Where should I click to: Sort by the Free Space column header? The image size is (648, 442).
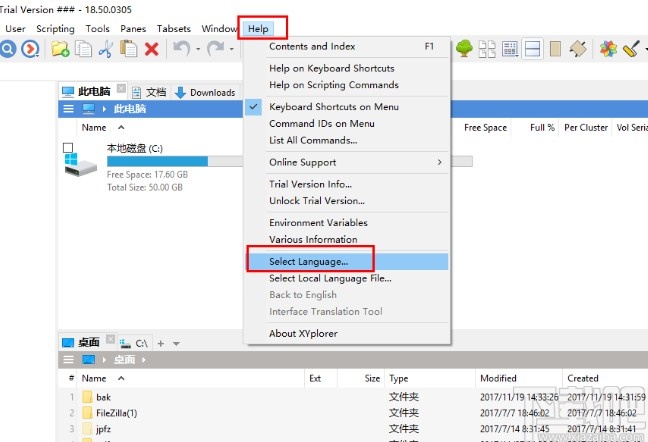tap(485, 127)
